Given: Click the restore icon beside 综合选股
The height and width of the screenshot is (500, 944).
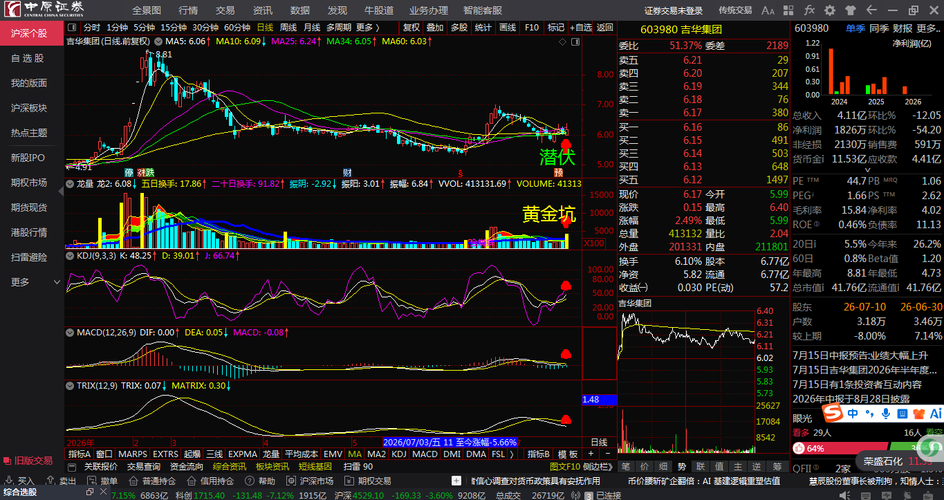Looking at the screenshot, I should [x=89, y=492].
